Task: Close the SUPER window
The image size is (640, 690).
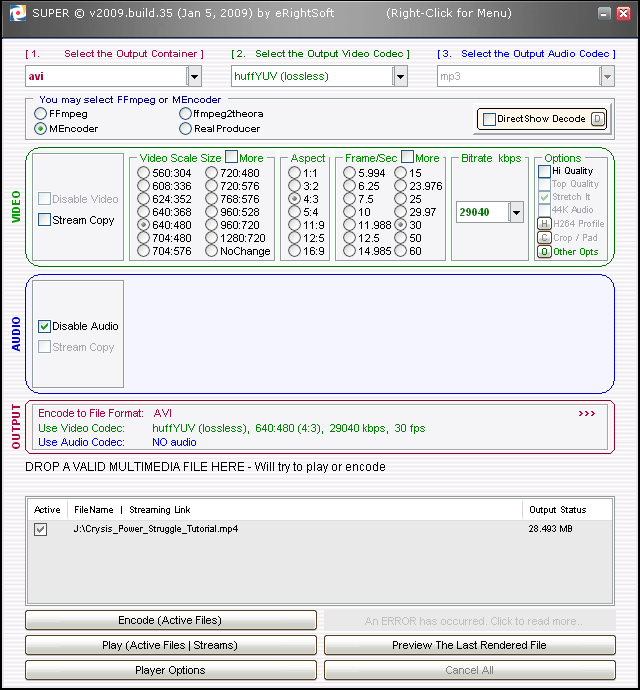Action: pyautogui.click(x=625, y=13)
